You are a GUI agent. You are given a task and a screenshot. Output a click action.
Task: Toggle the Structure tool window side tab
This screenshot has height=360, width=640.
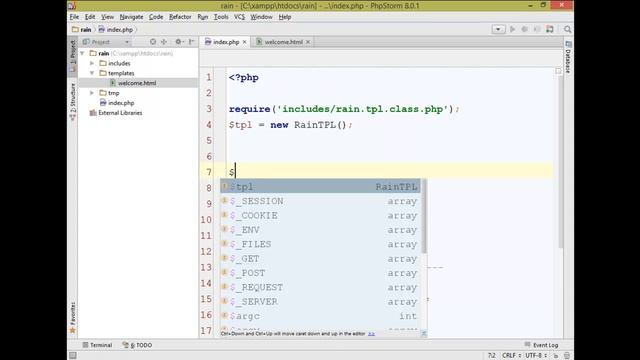click(x=72, y=102)
